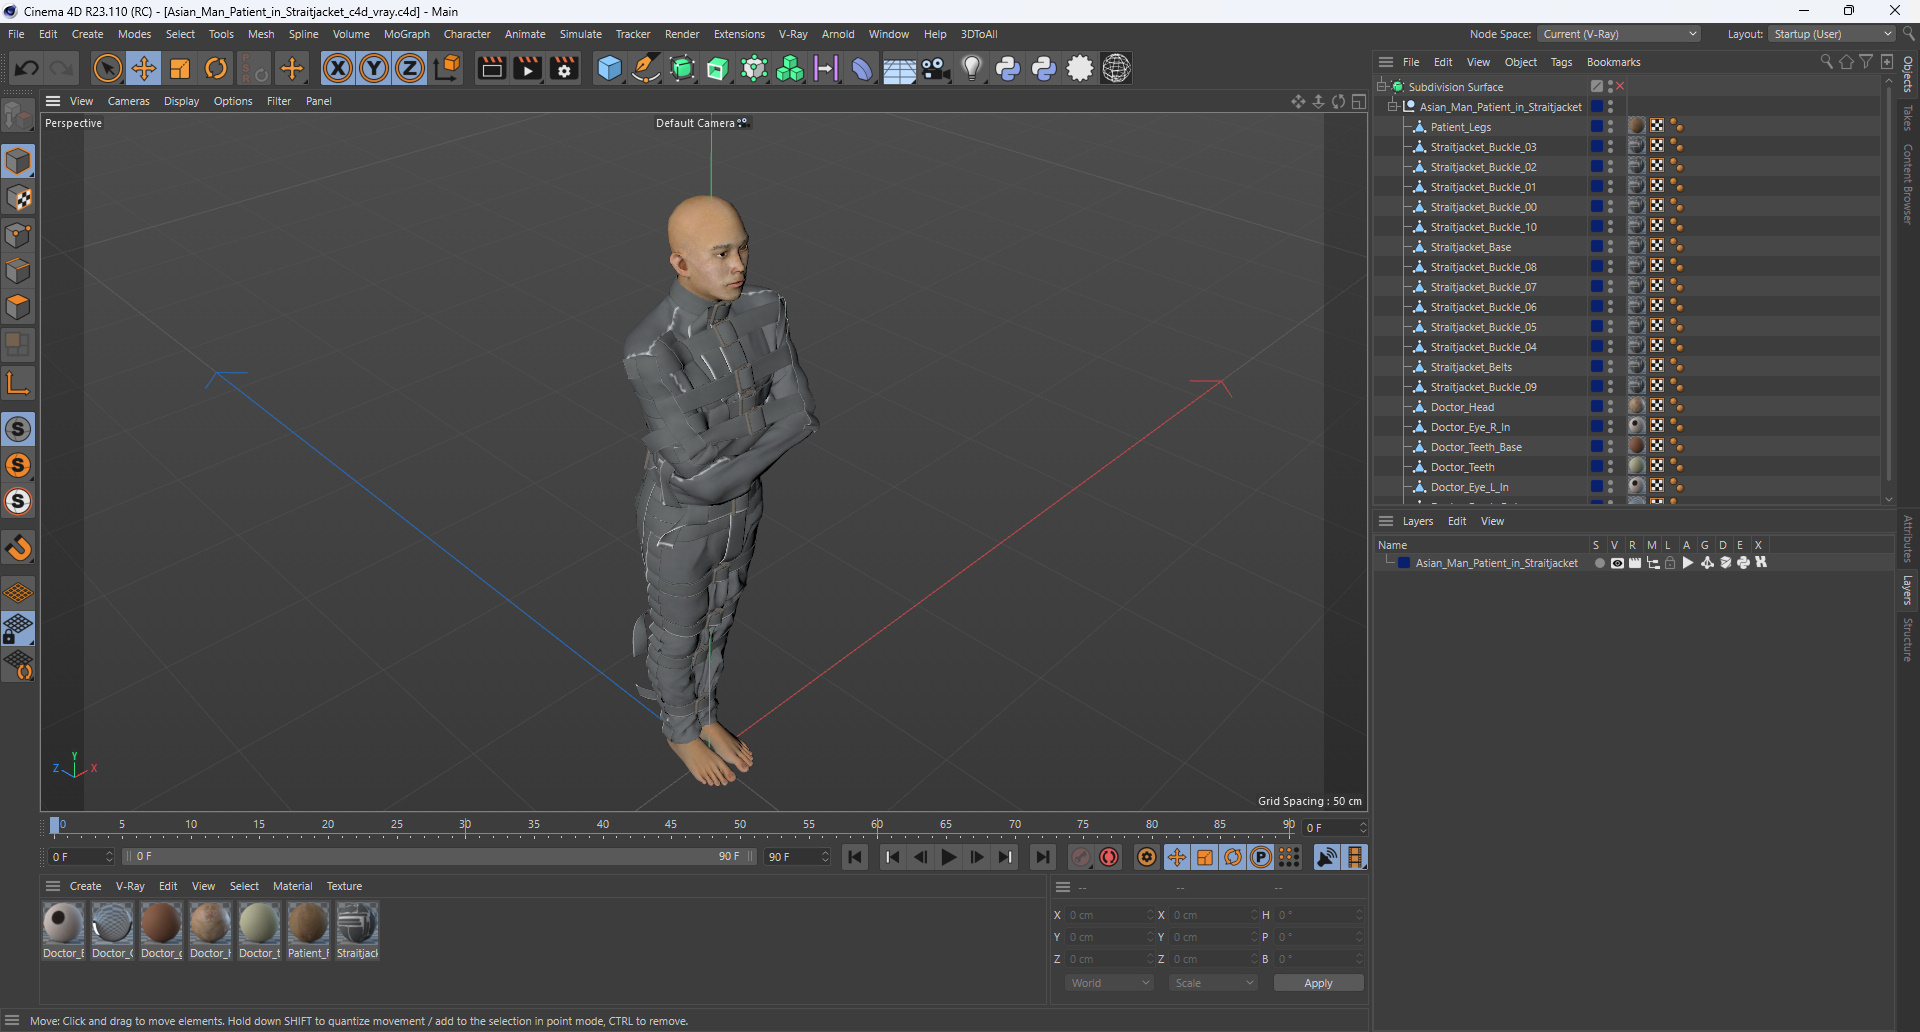The width and height of the screenshot is (1920, 1032).
Task: Toggle X axis lock
Action: [338, 68]
